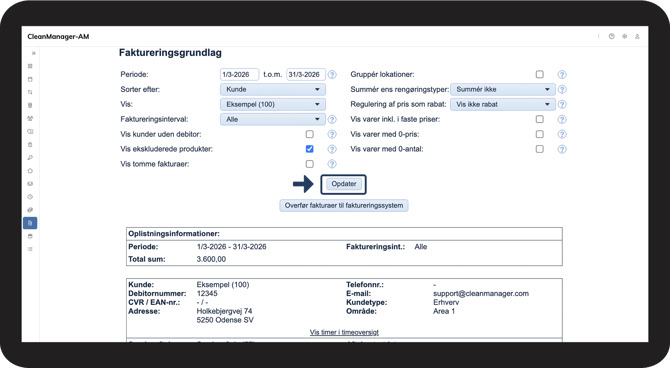This screenshot has height=368, width=670.
Task: Click the highlighted document icon in sidebar
Action: tap(30, 223)
